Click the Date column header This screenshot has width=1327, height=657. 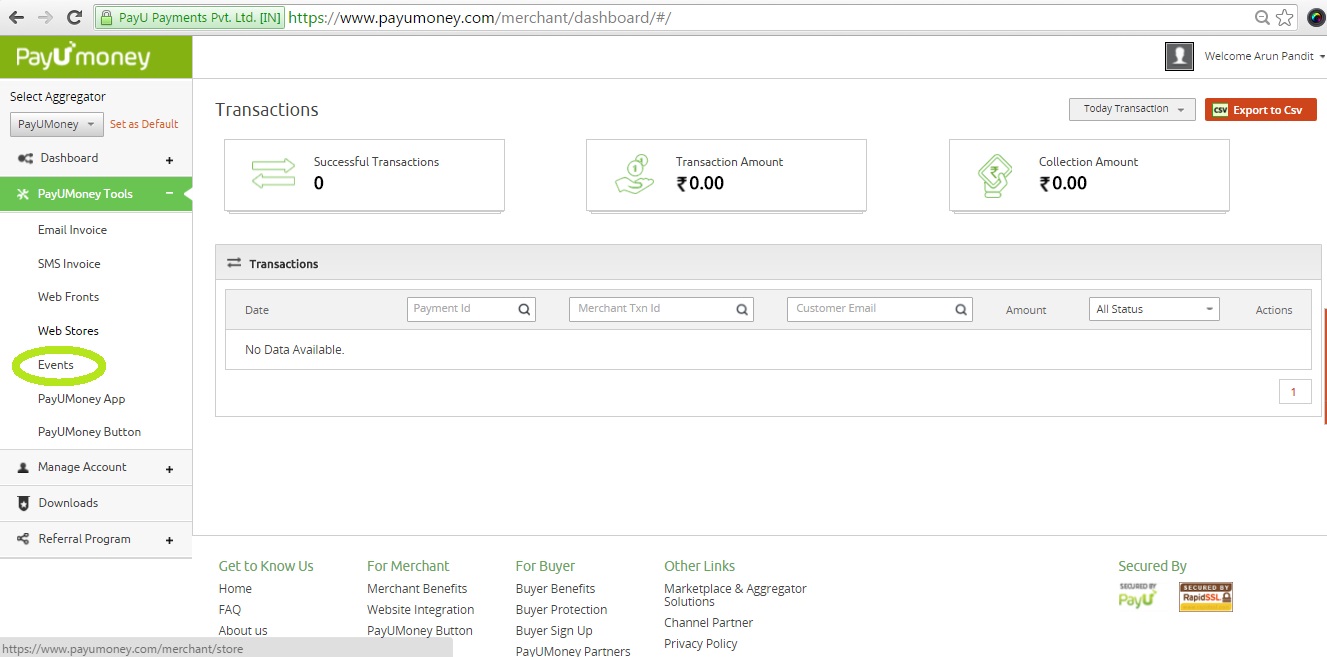pos(257,310)
